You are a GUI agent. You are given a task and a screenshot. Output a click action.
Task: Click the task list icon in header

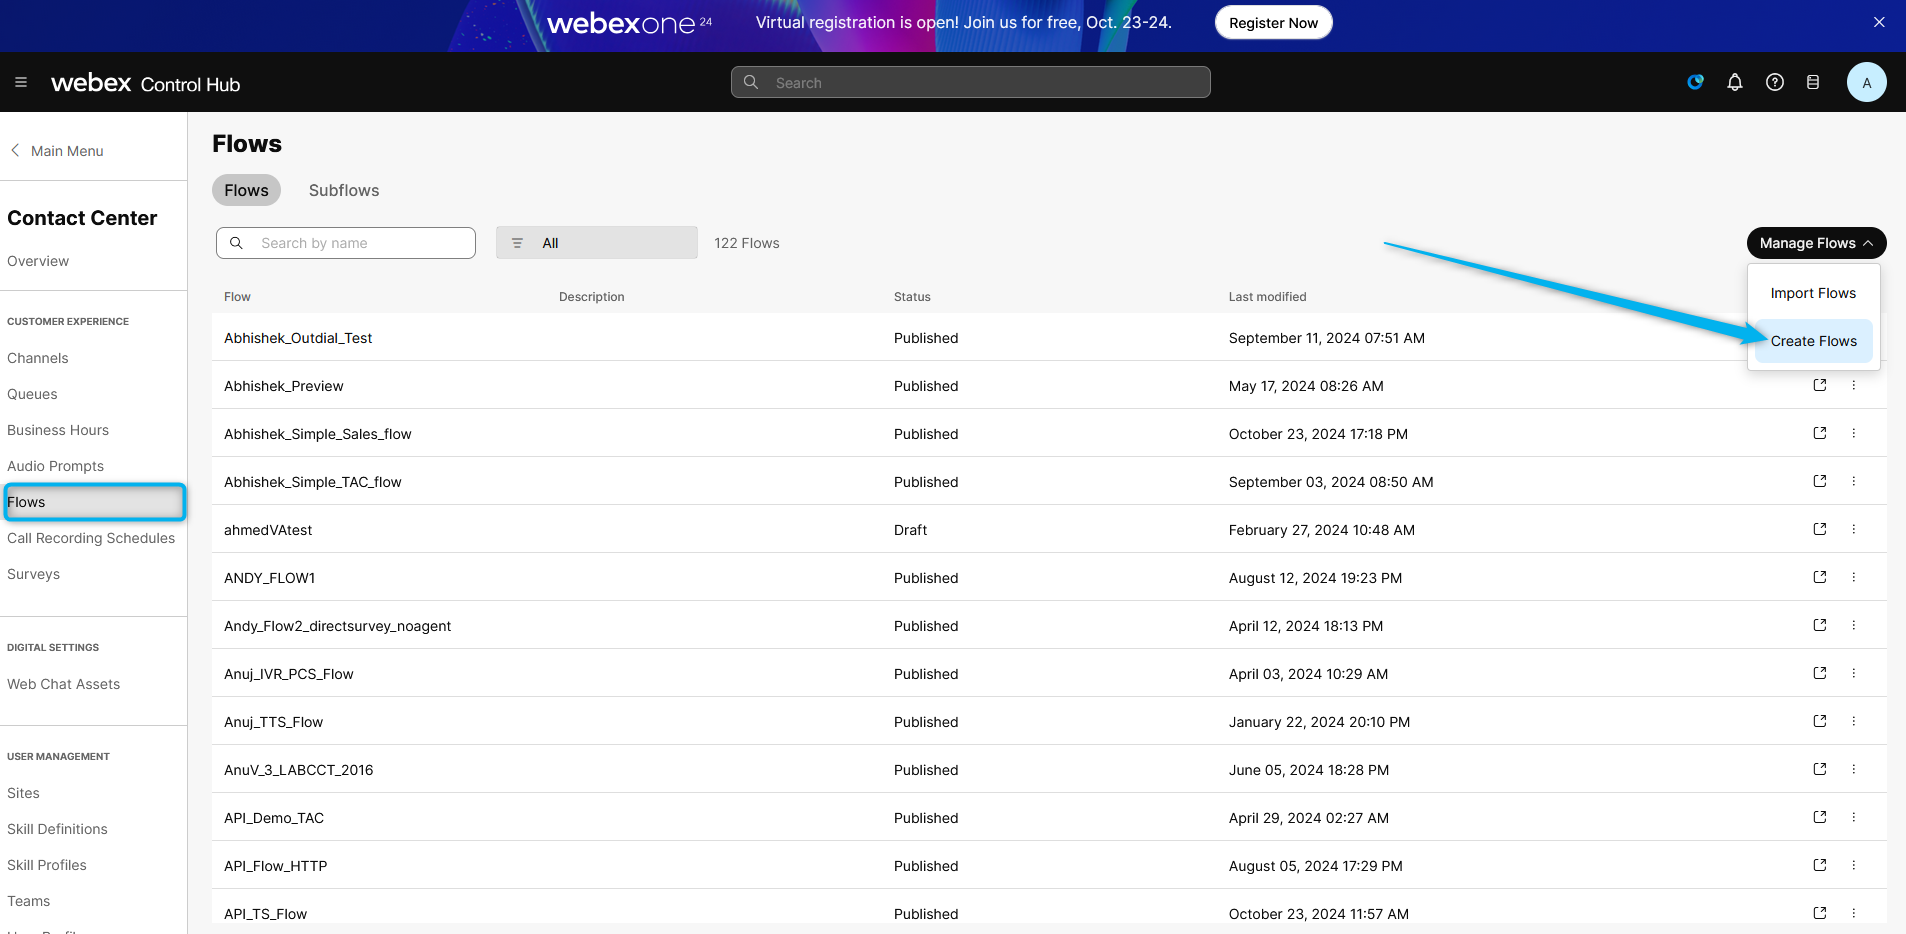(1813, 82)
